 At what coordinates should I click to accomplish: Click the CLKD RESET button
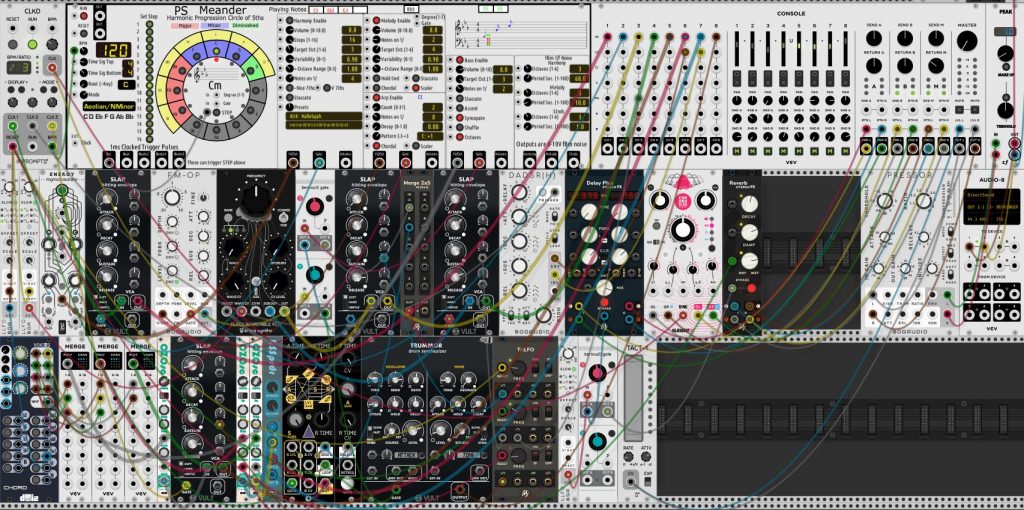coord(12,44)
